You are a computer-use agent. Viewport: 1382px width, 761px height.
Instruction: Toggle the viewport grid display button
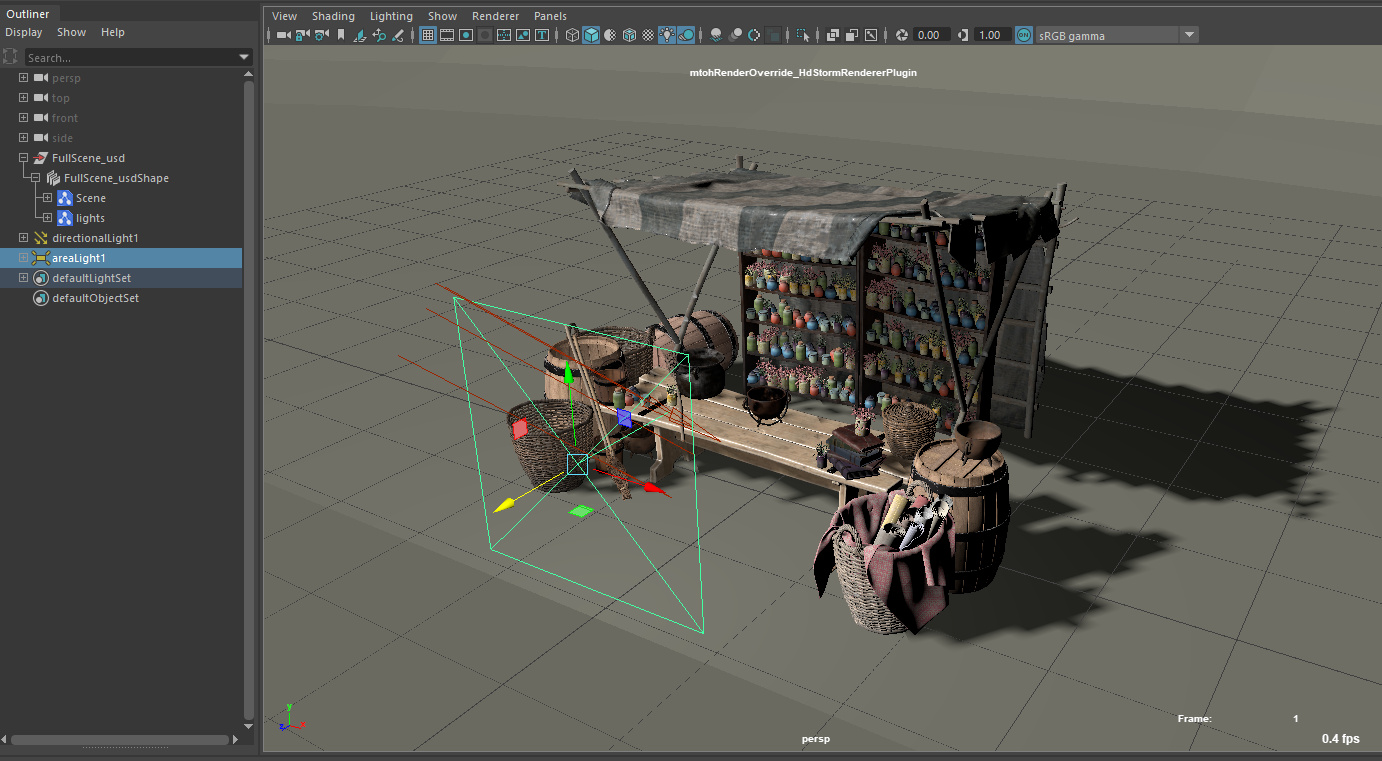click(428, 35)
